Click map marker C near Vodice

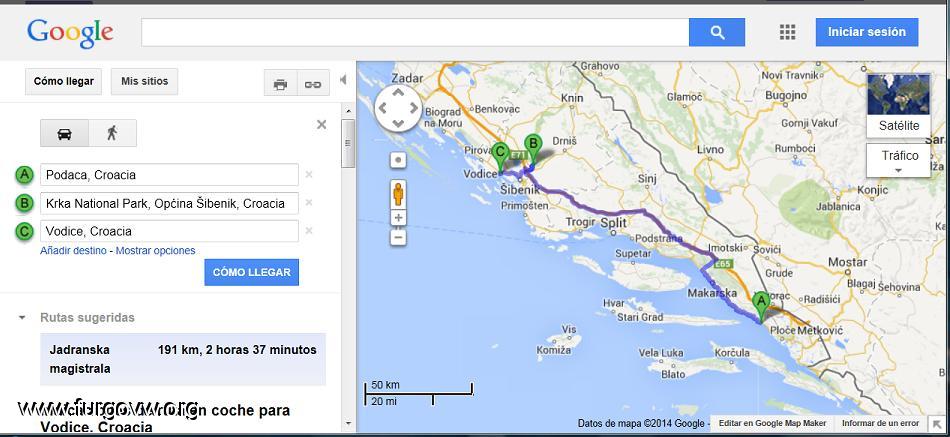[500, 157]
